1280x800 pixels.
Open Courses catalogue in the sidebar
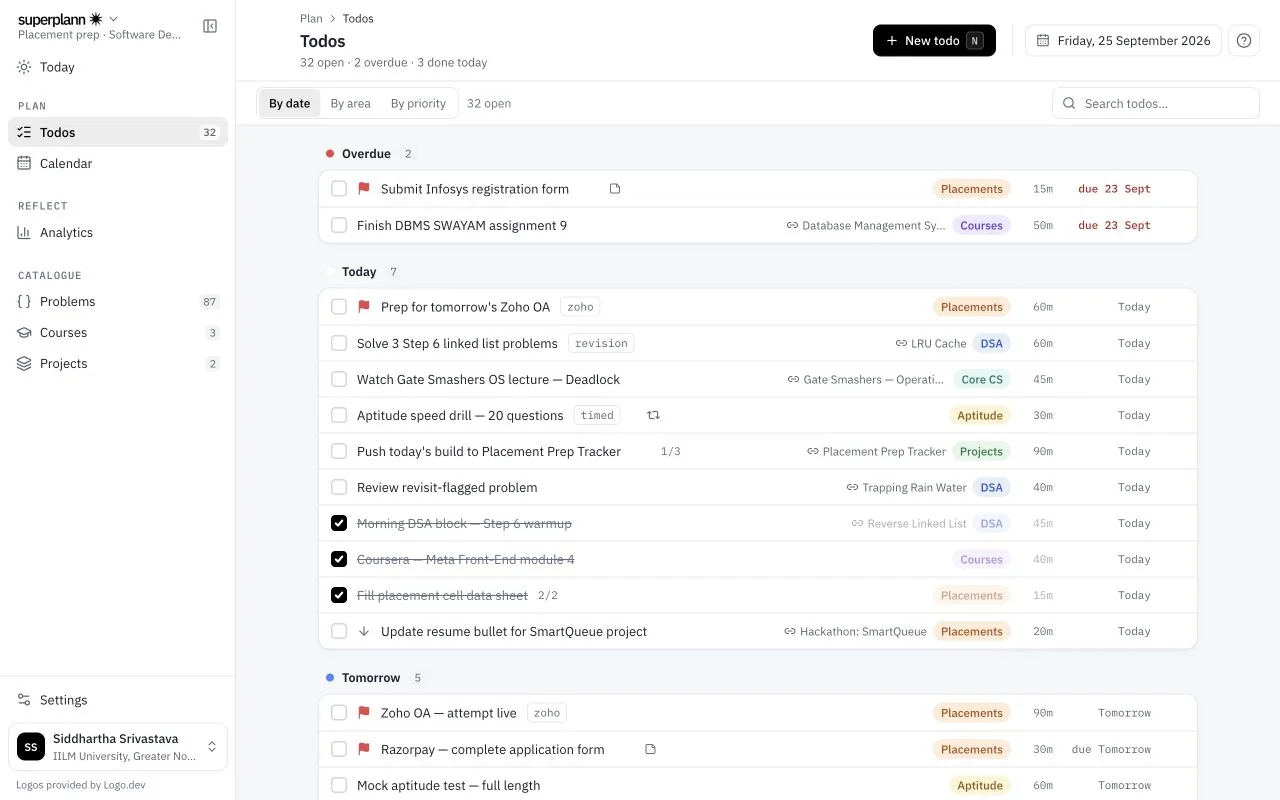[x=118, y=332]
